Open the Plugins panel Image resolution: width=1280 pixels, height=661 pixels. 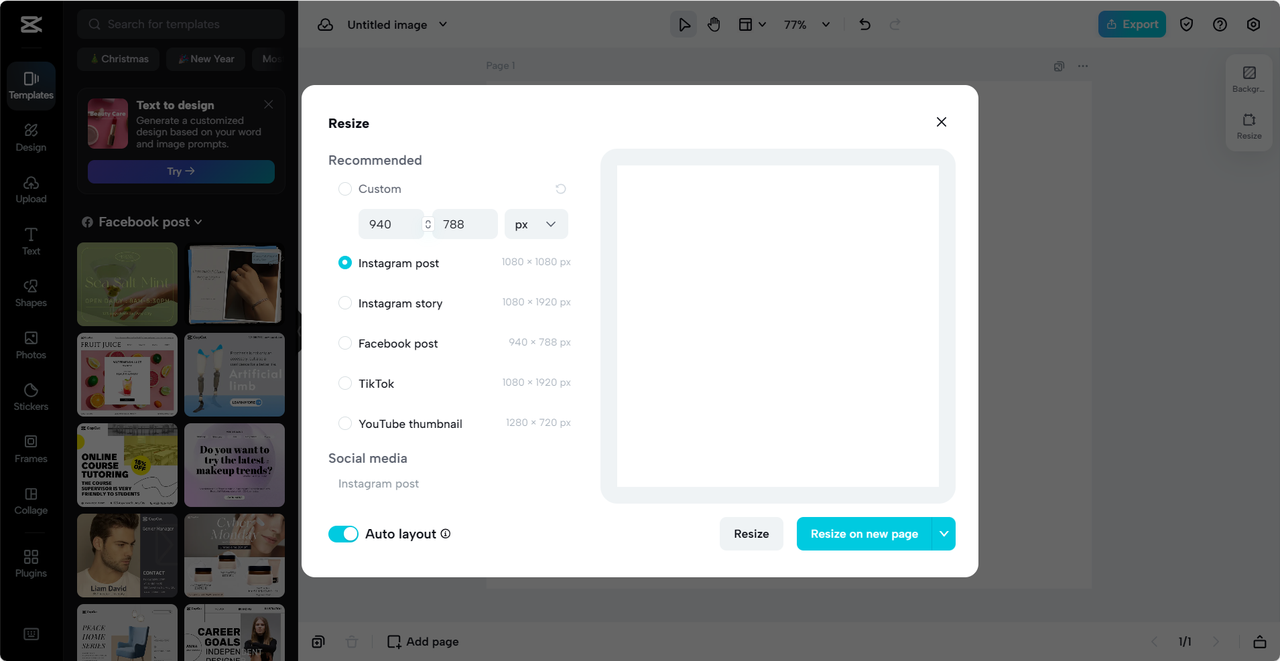[31, 563]
